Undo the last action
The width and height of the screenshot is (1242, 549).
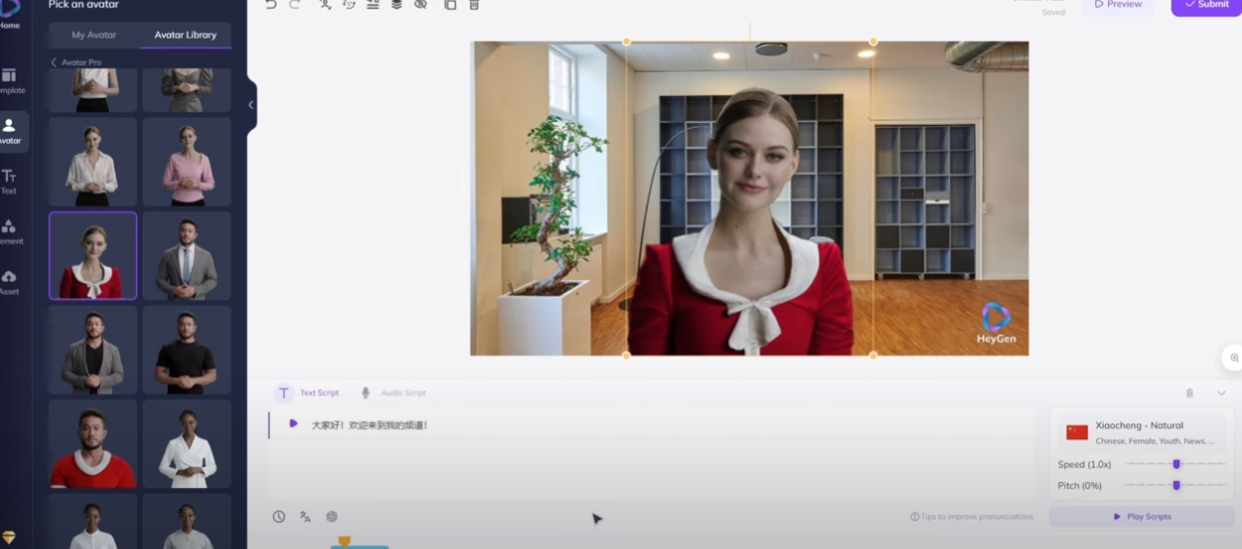pyautogui.click(x=271, y=5)
